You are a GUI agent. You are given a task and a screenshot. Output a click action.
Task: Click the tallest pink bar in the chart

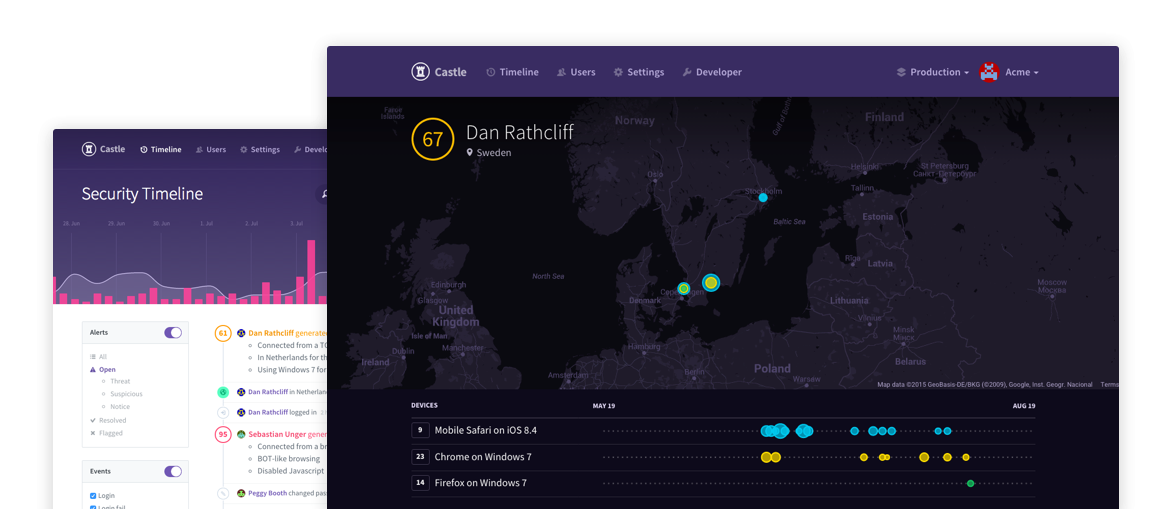click(x=311, y=272)
